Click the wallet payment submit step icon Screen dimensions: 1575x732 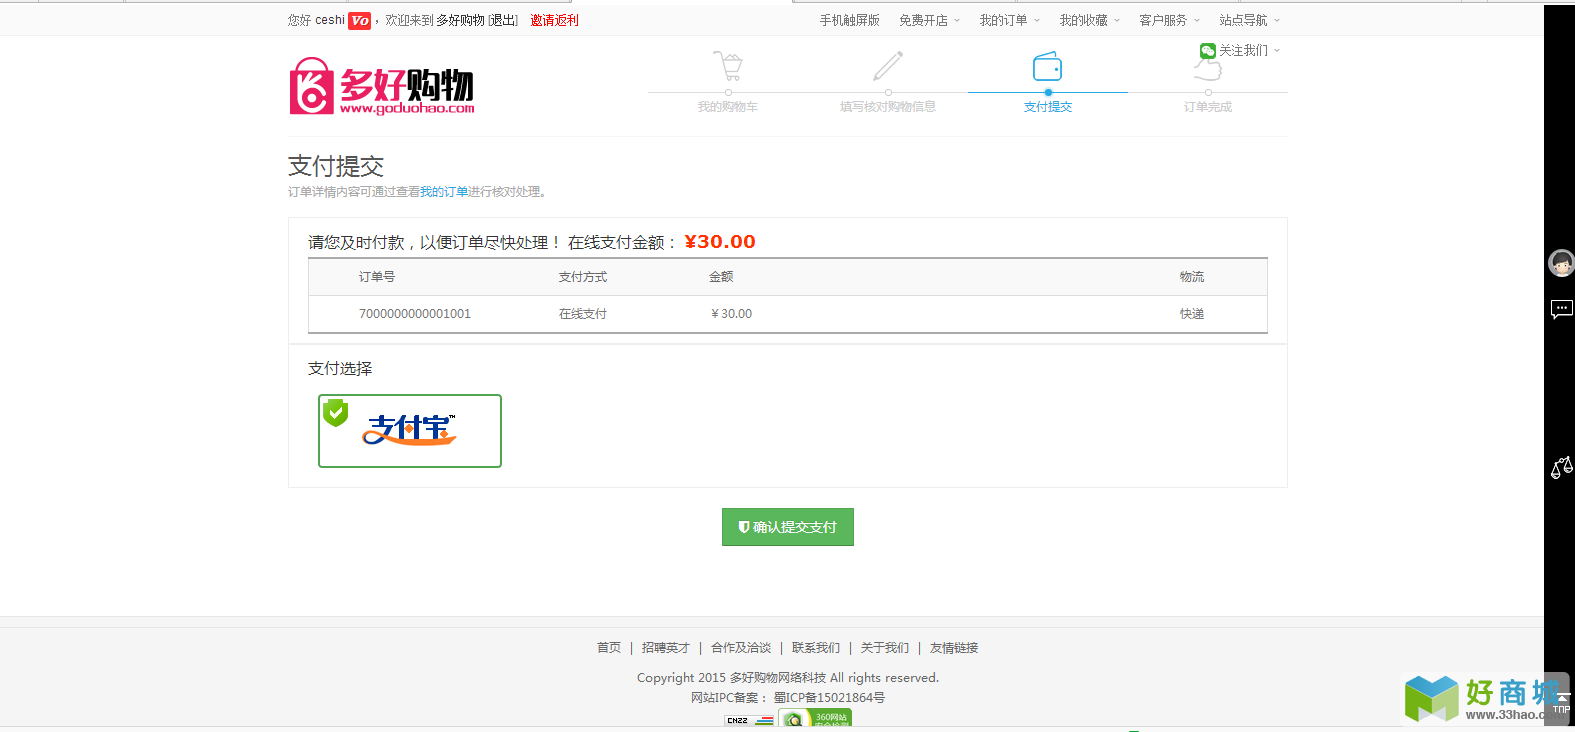click(1047, 66)
